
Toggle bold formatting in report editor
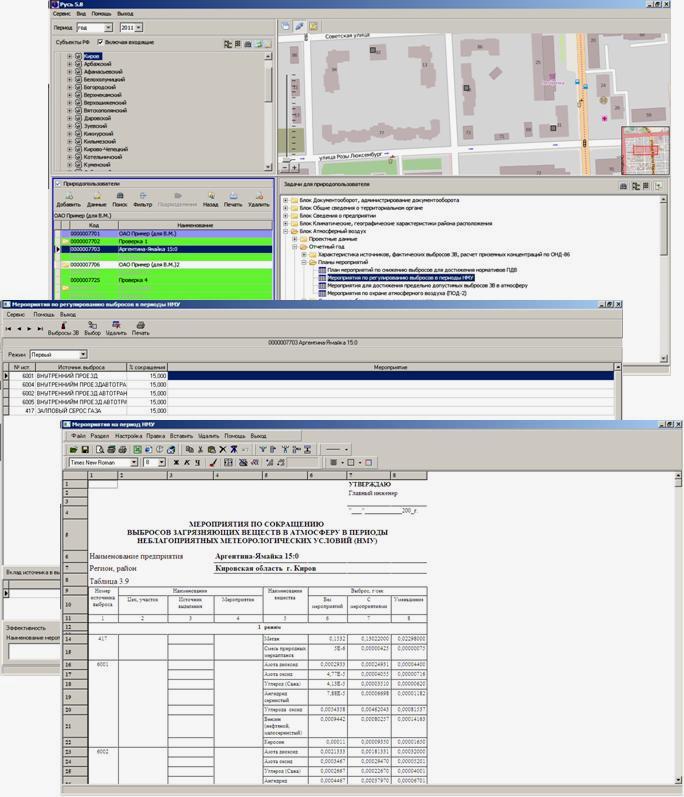click(176, 463)
